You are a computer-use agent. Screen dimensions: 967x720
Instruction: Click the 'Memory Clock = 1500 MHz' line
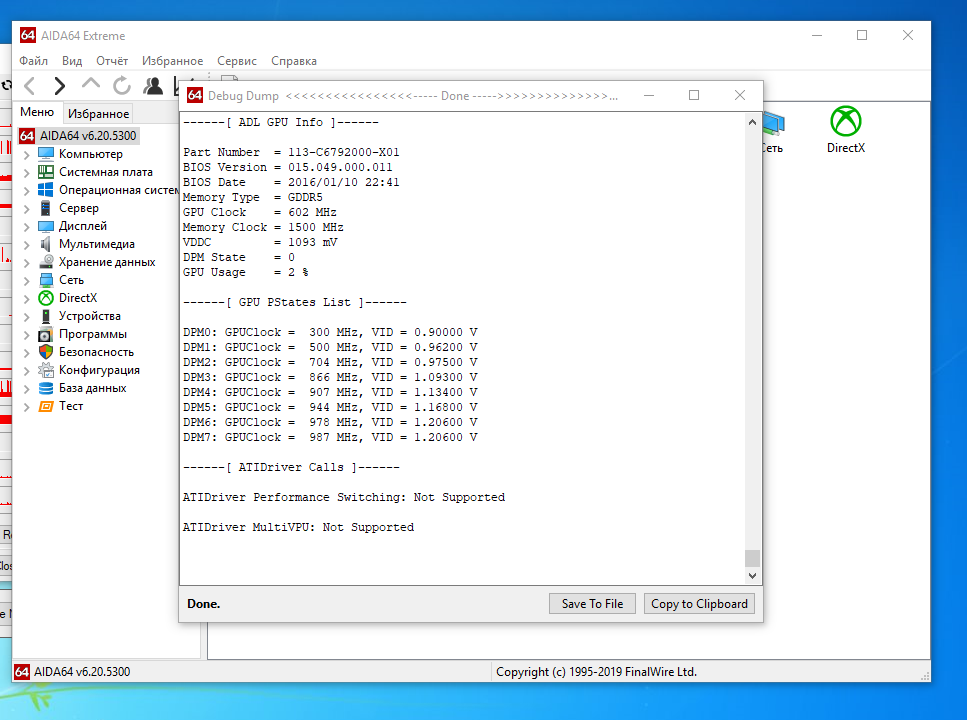click(263, 227)
